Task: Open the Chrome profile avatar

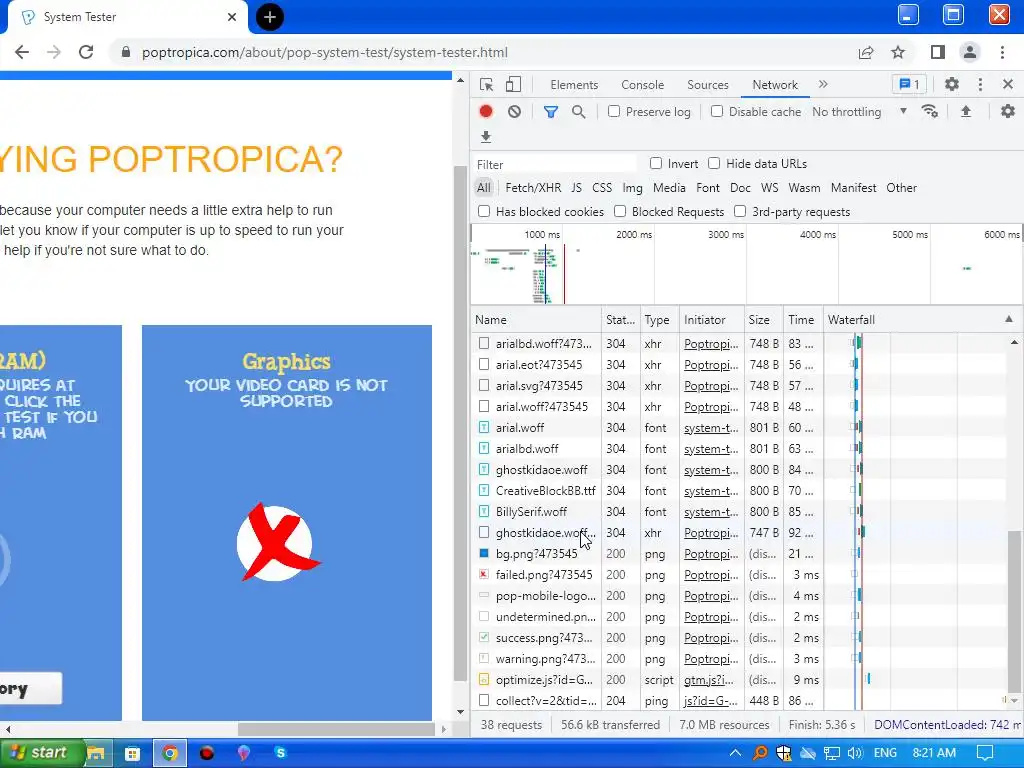Action: click(970, 52)
